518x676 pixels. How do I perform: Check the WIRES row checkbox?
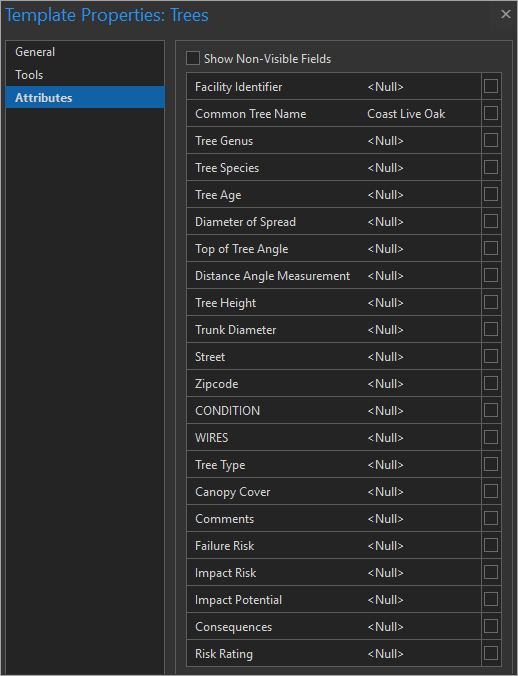pos(491,438)
